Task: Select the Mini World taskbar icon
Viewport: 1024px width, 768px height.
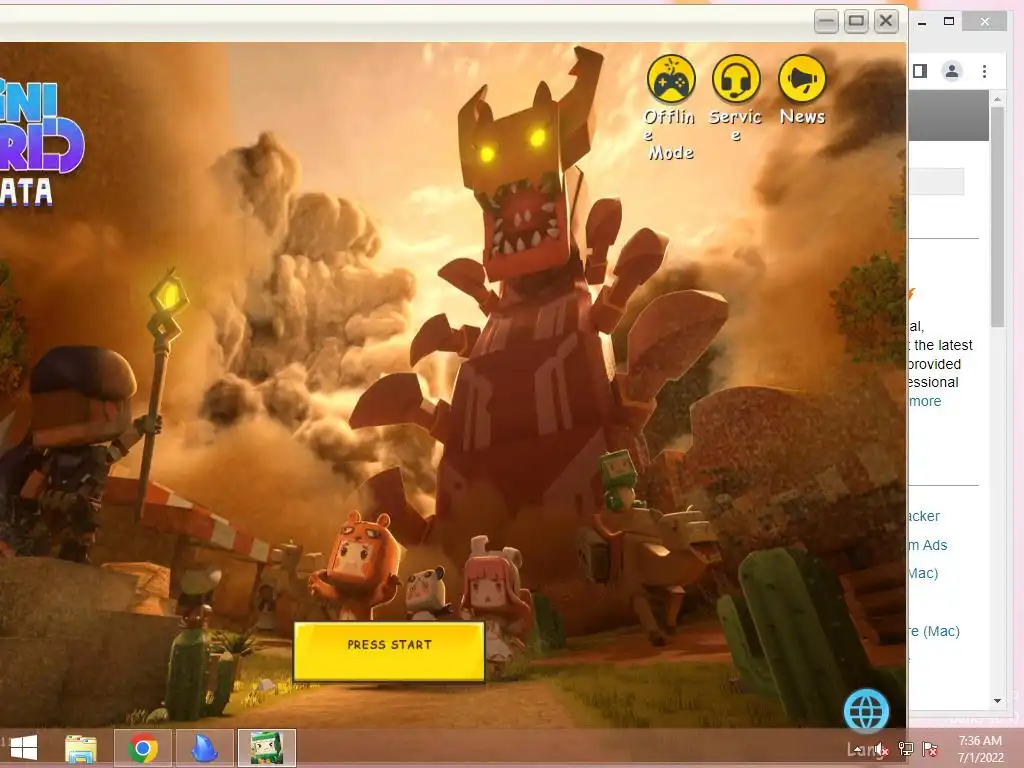Action: pos(266,748)
